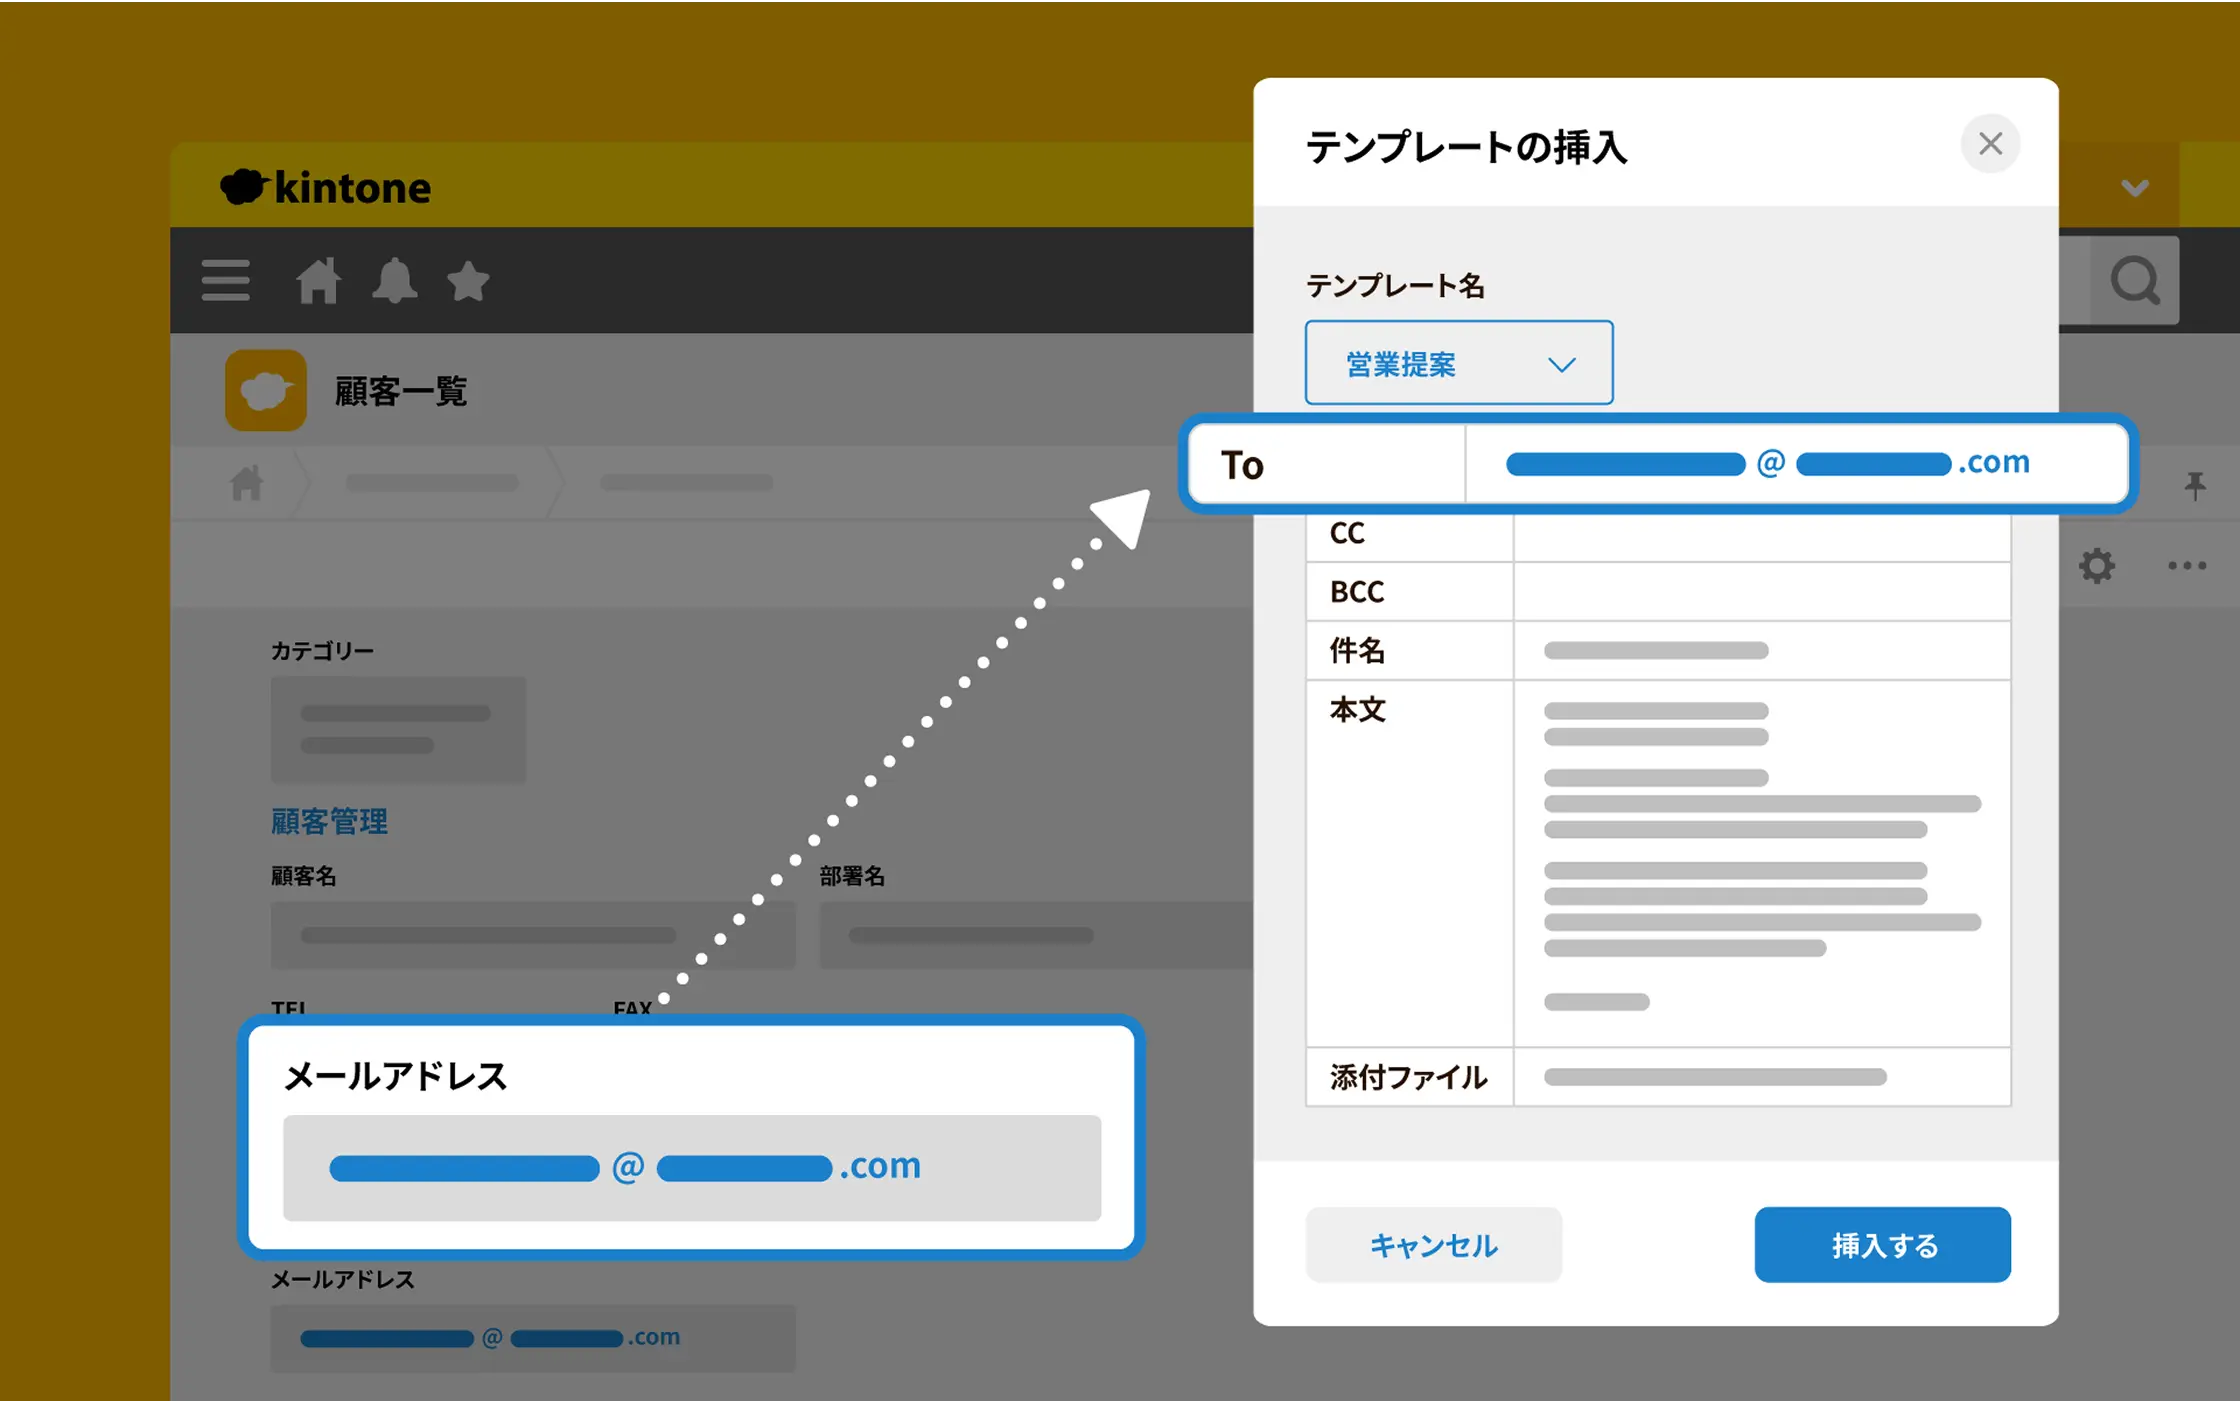This screenshot has width=2240, height=1401.
Task: Go to the kintone home icon
Action: coord(318,280)
